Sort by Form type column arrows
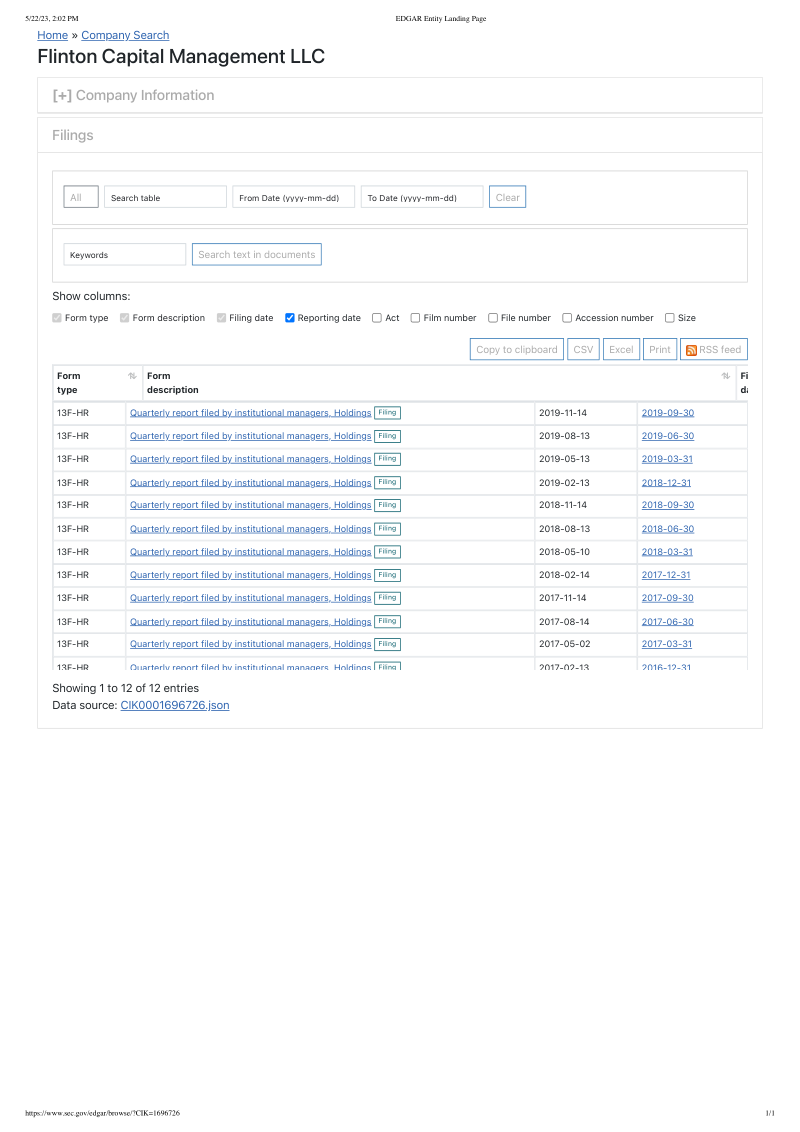The image size is (800, 1132). pyautogui.click(x=132, y=376)
